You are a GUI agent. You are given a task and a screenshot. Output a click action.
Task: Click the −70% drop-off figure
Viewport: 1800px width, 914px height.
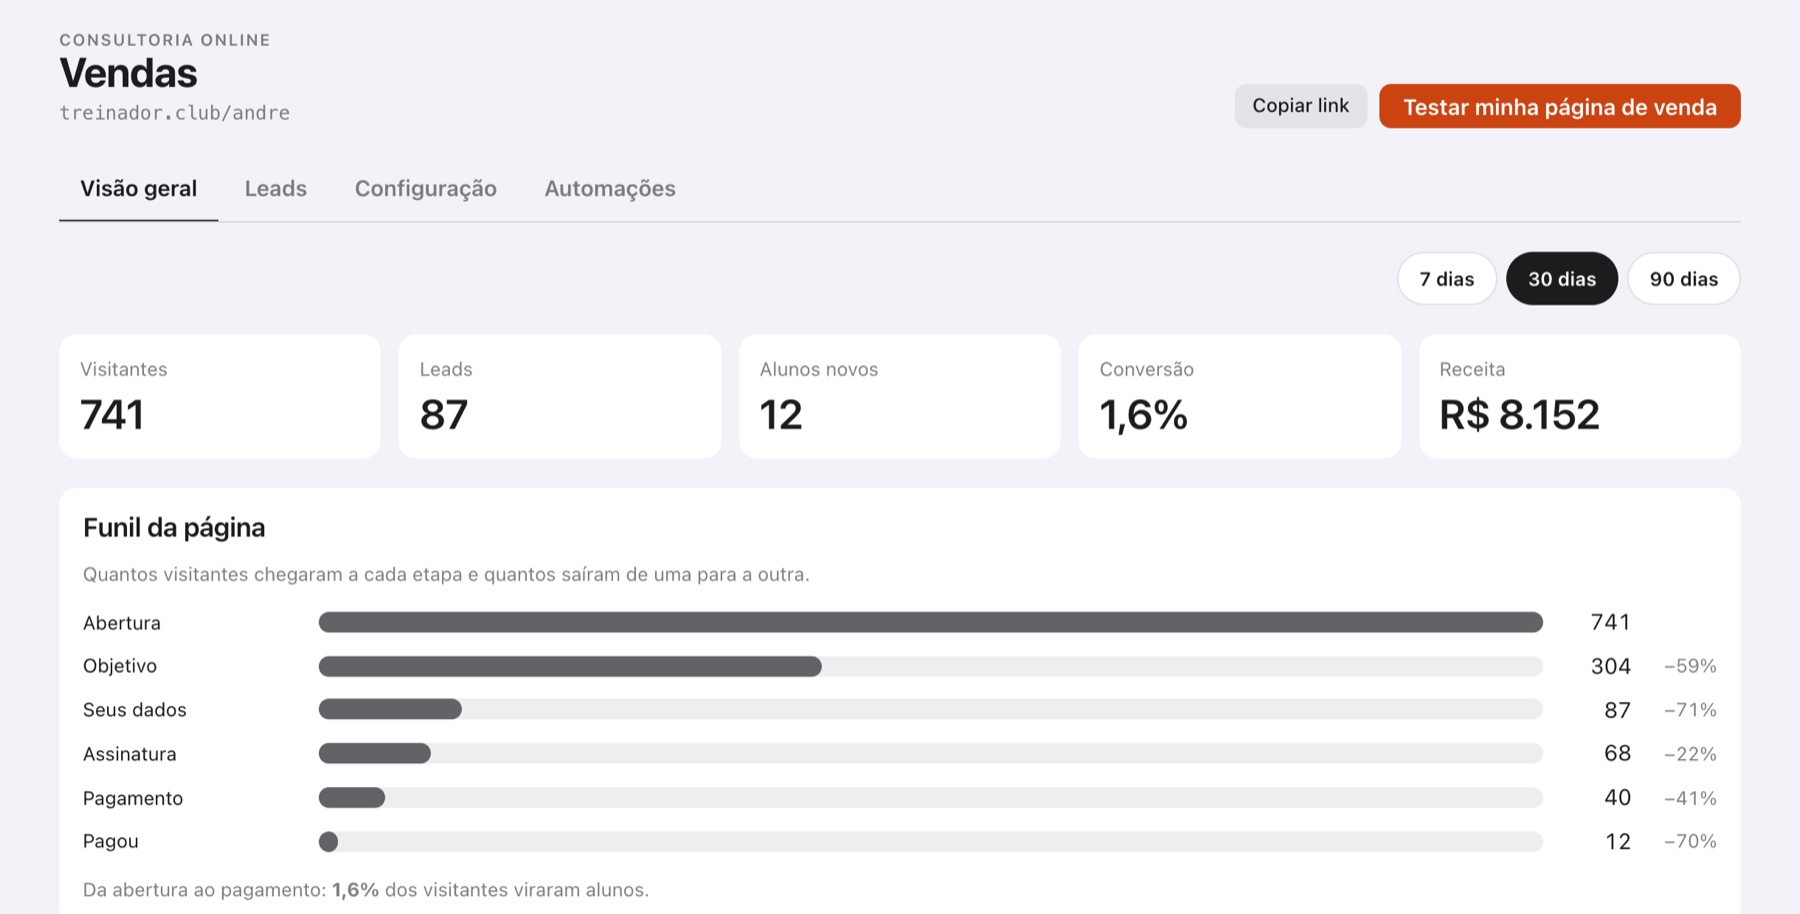click(x=1690, y=841)
